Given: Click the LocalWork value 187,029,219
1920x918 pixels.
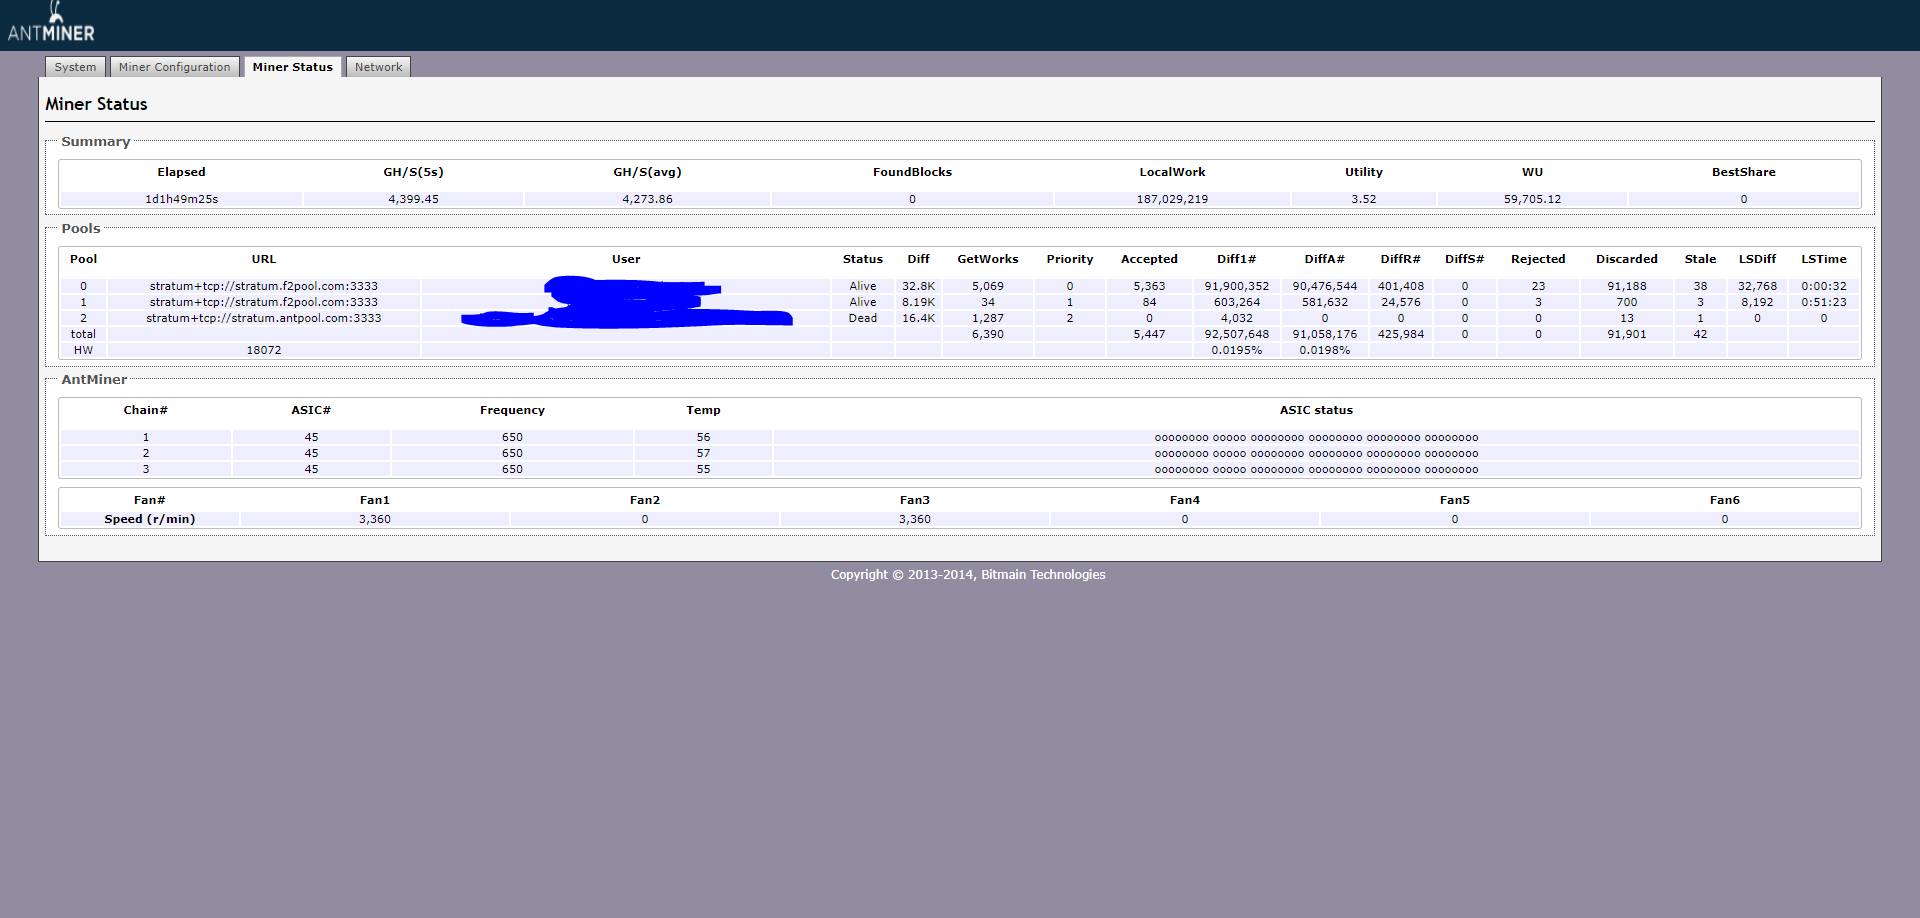Looking at the screenshot, I should click(1172, 199).
